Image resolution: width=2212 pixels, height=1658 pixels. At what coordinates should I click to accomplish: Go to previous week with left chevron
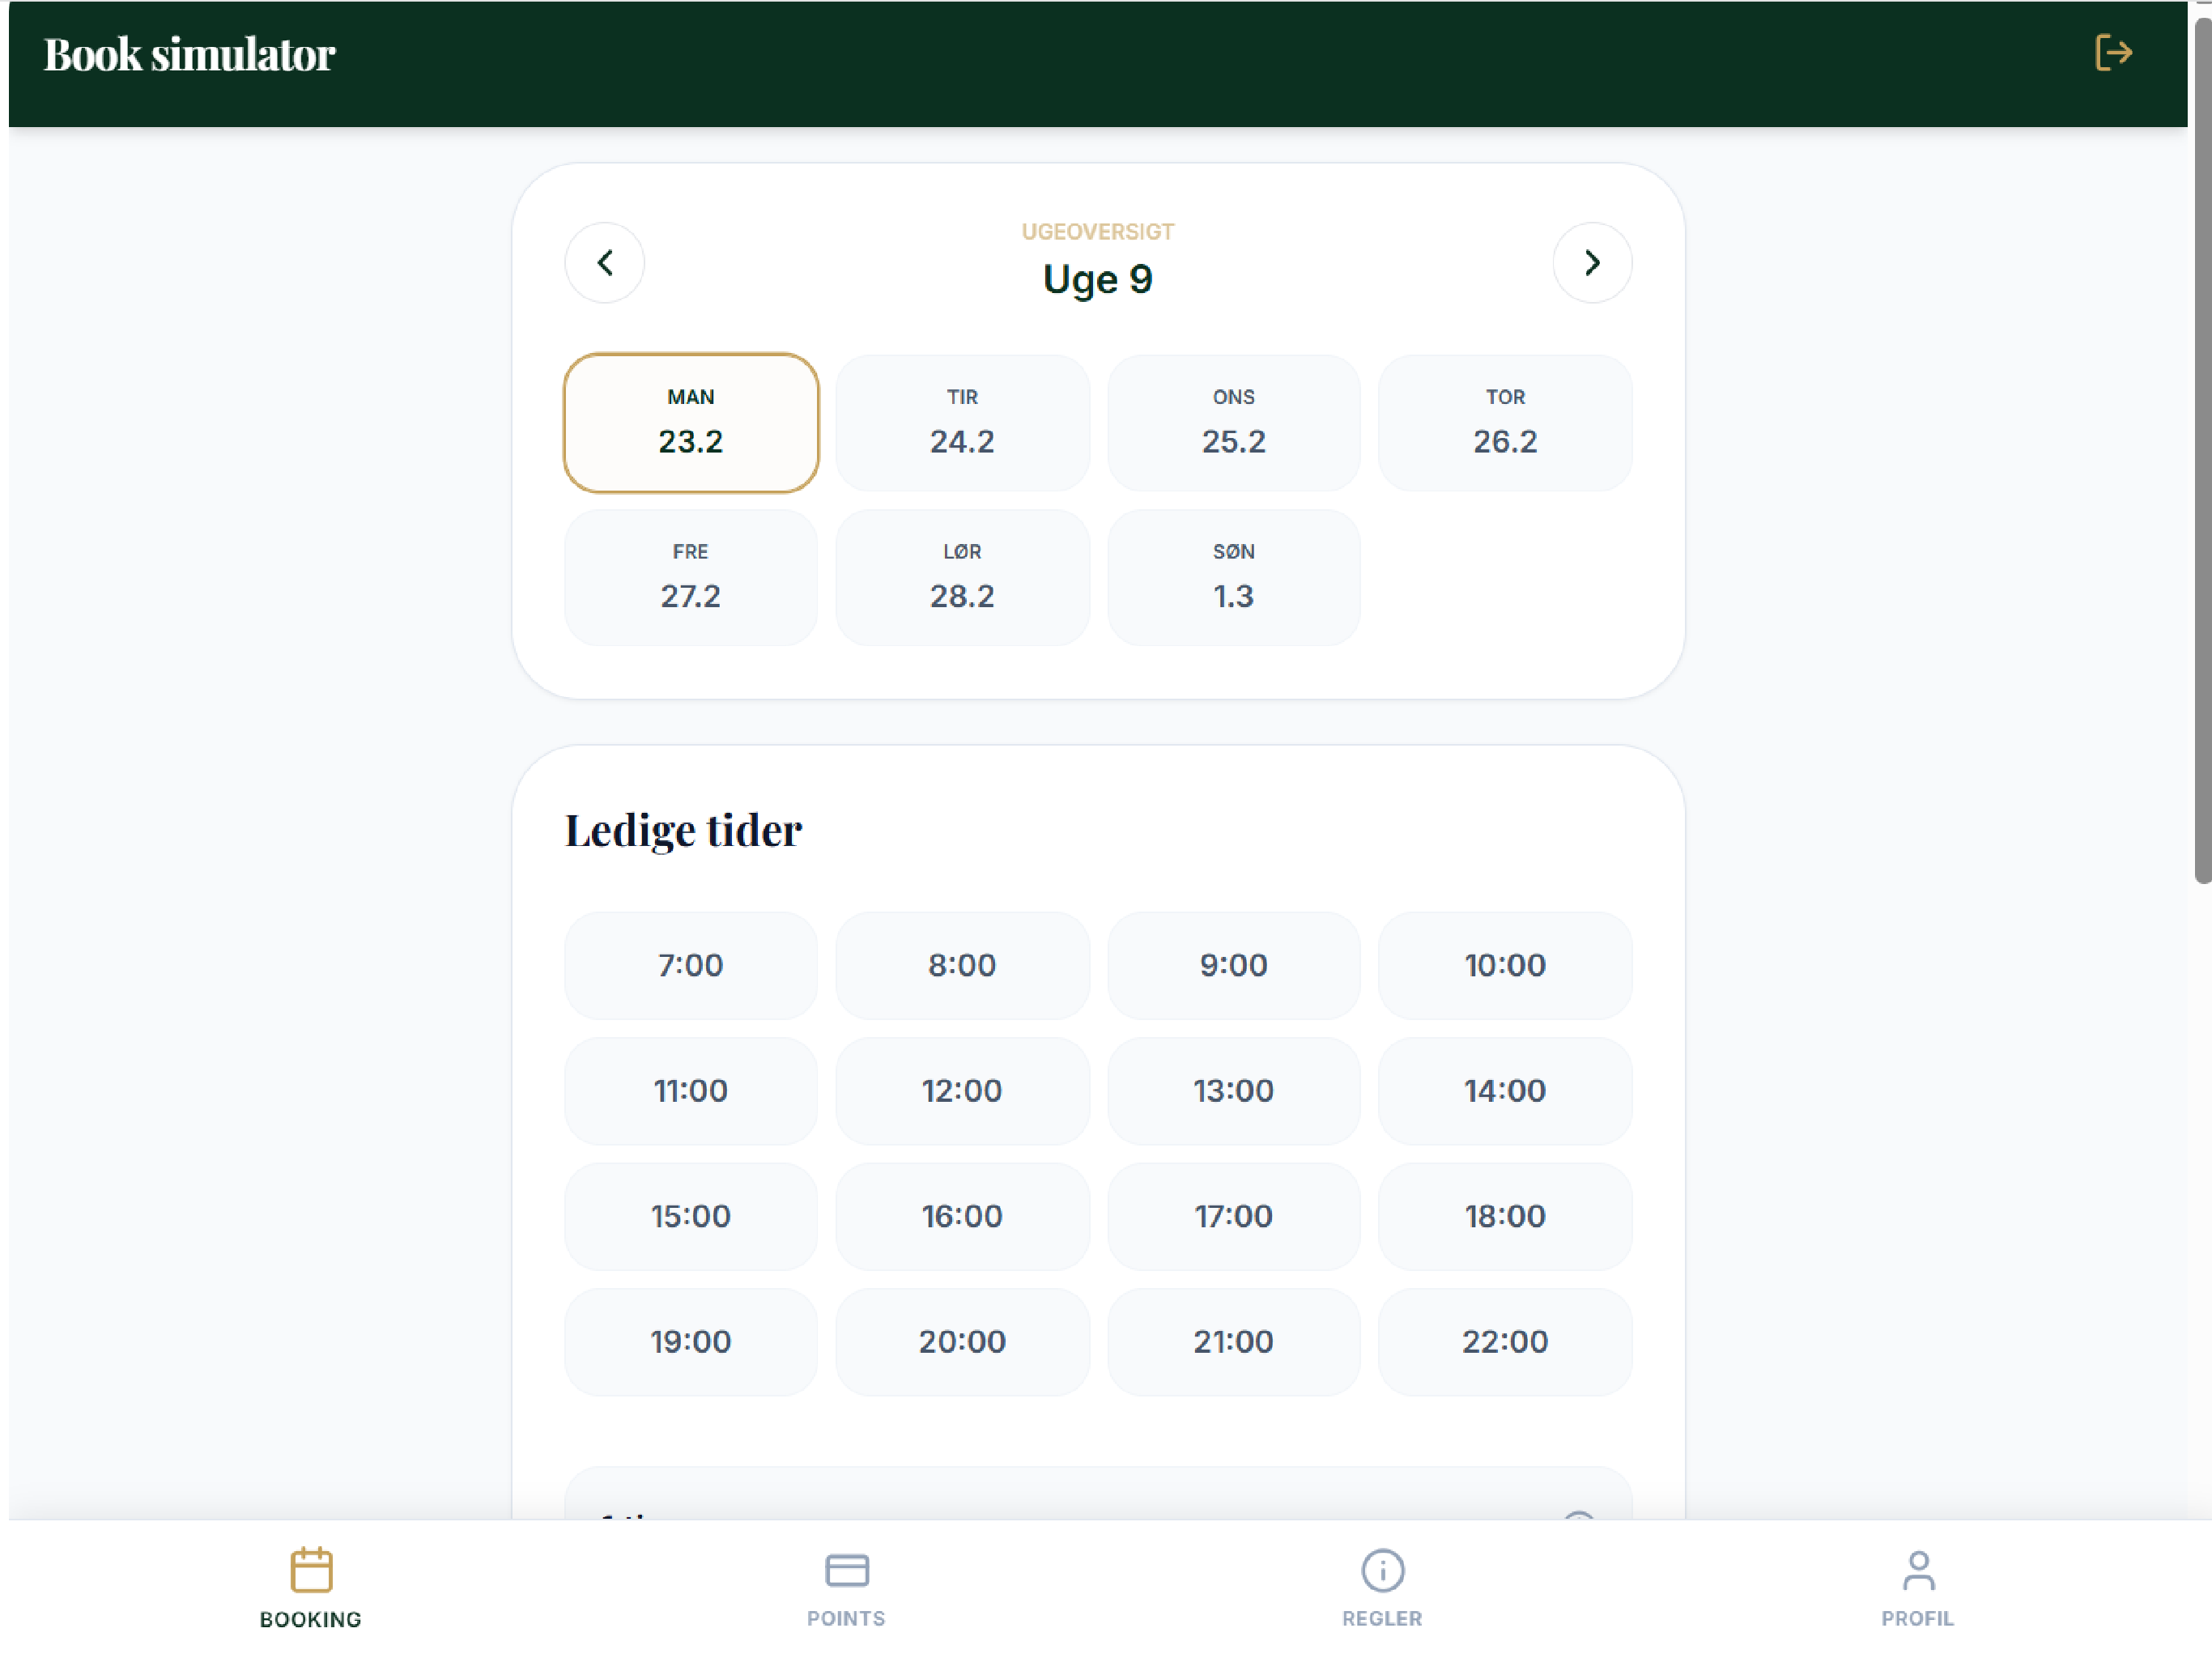pos(604,263)
